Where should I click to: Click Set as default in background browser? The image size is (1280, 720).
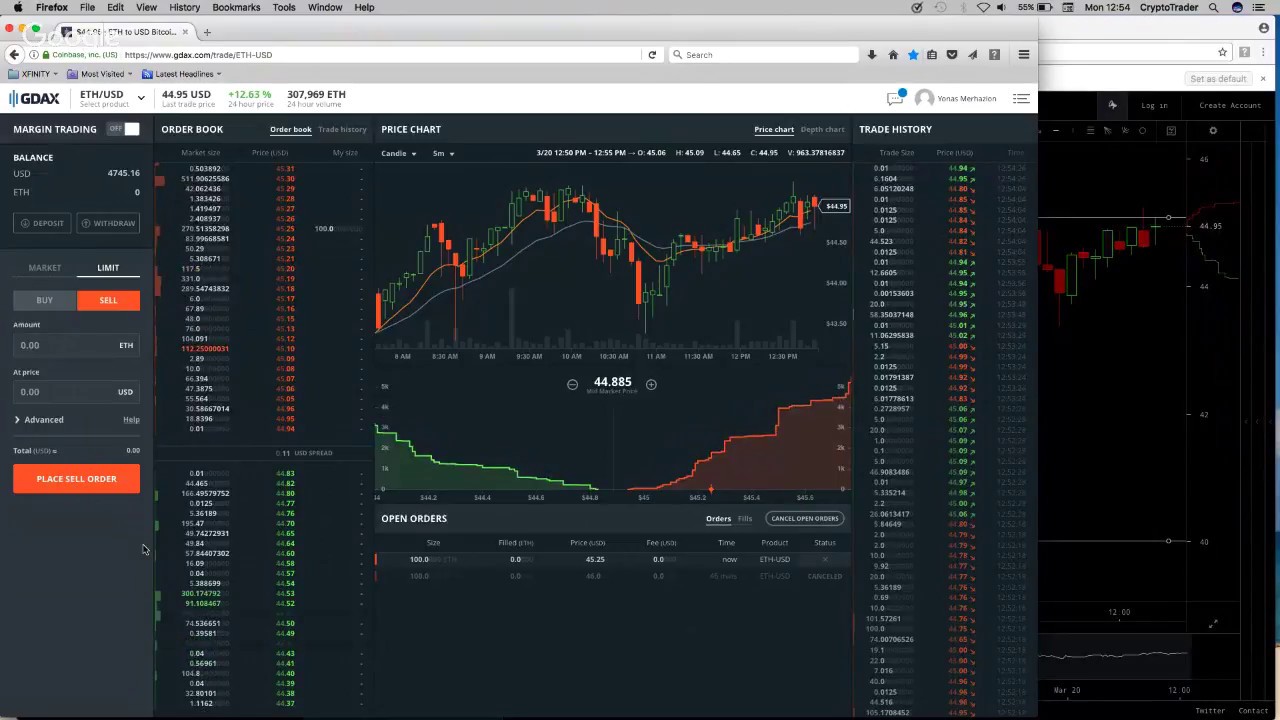(x=1218, y=78)
